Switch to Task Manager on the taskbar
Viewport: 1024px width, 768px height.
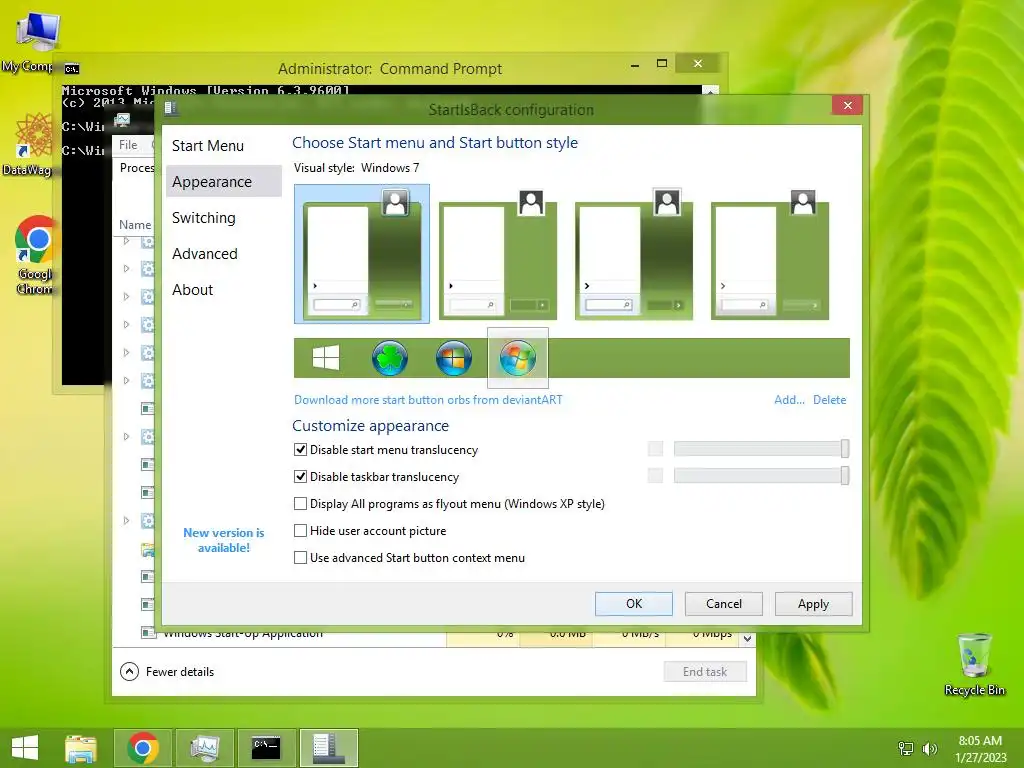tap(205, 748)
